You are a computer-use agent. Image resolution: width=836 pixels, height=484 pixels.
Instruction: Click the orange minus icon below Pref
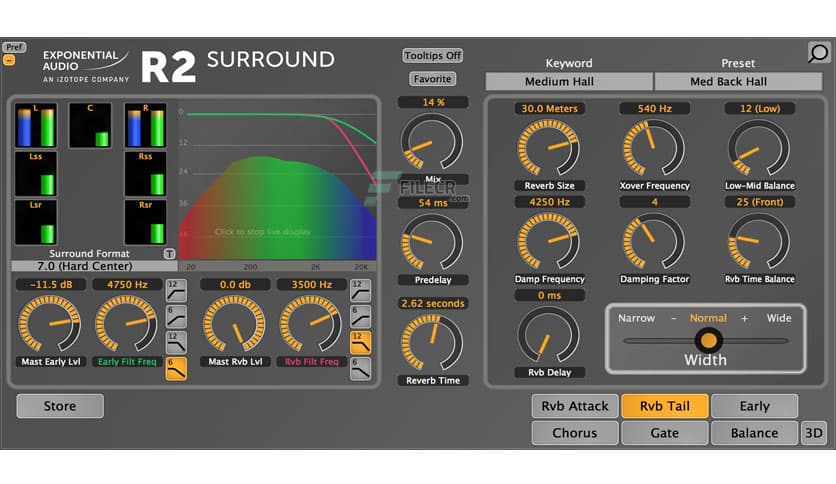click(x=9, y=60)
